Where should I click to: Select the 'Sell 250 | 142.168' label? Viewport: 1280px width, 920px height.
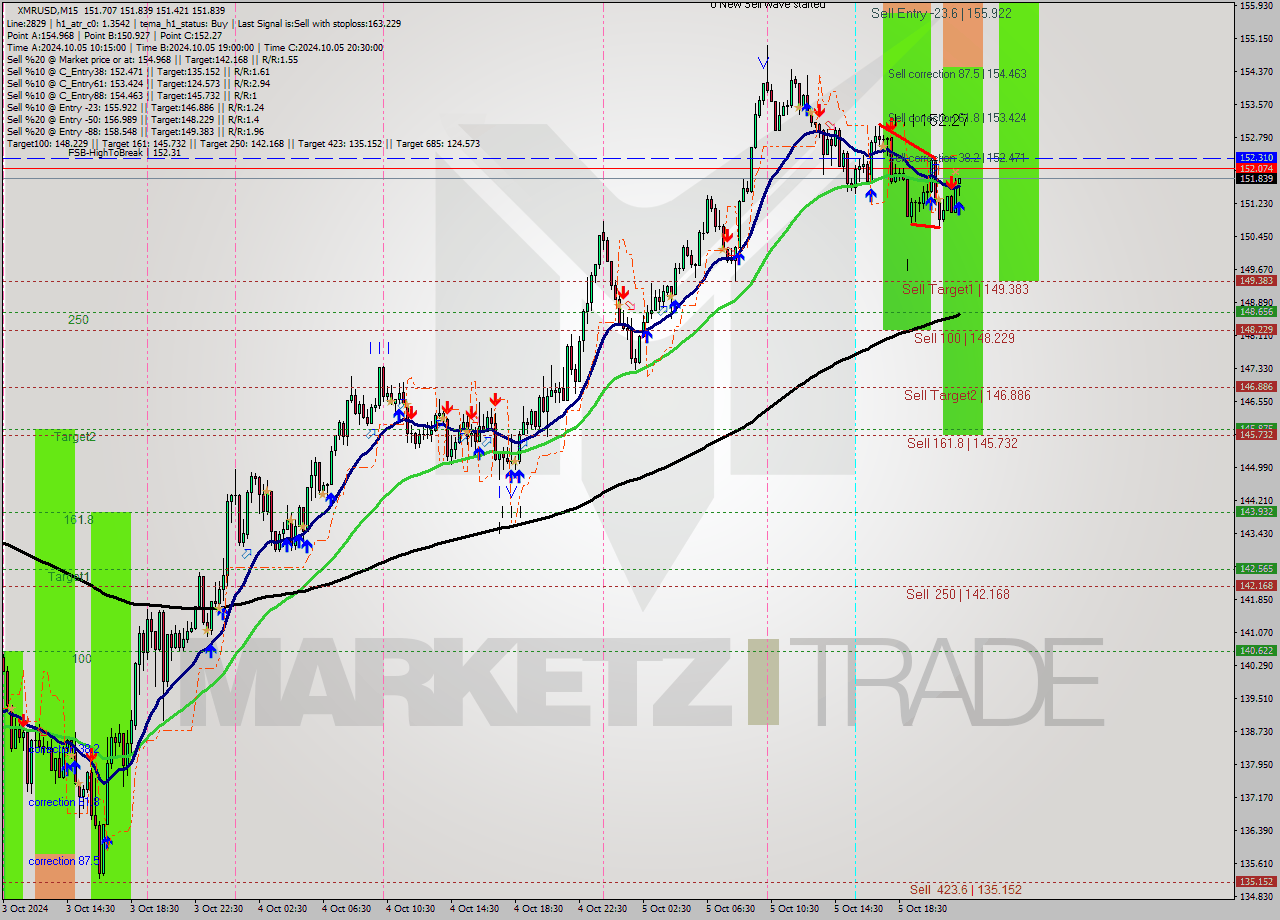tap(958, 594)
